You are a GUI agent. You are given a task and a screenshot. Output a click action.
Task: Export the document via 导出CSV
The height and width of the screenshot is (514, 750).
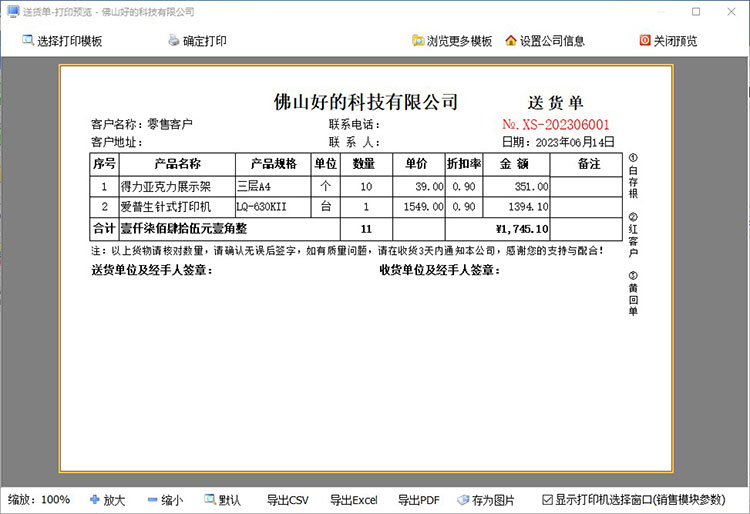287,500
